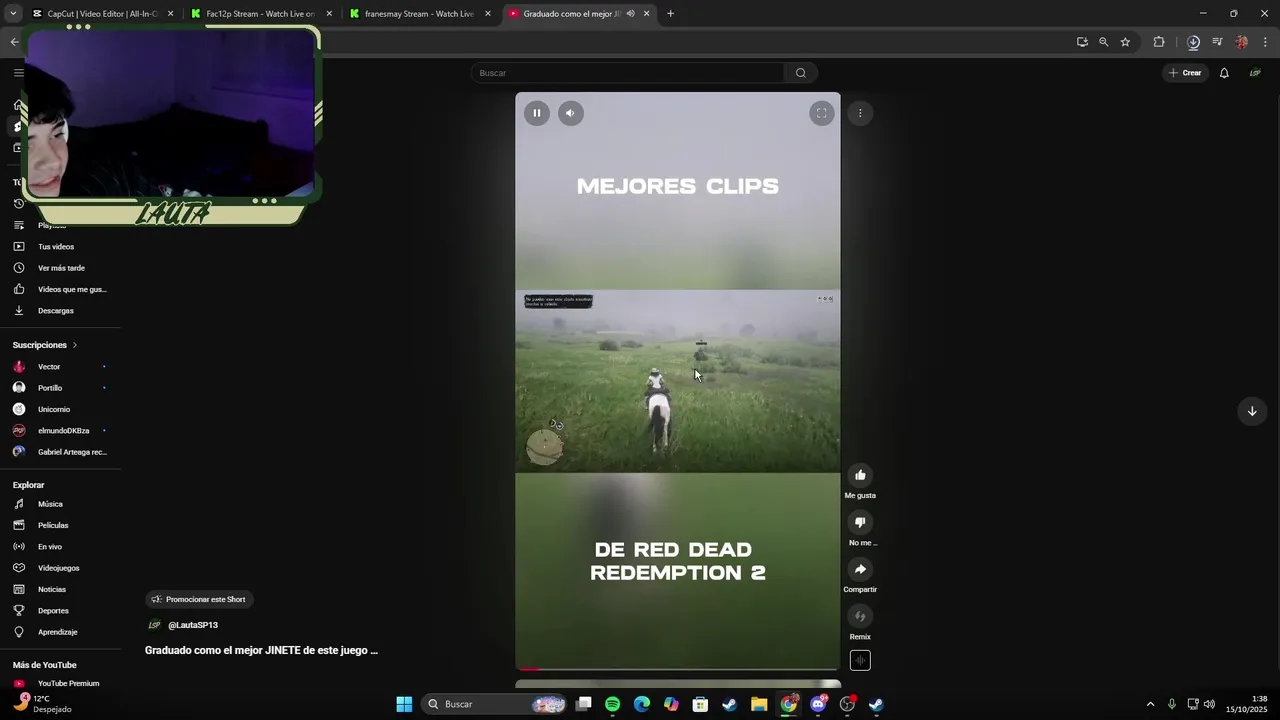Open the Short's sound source square icon
1280x720 pixels.
click(x=860, y=660)
